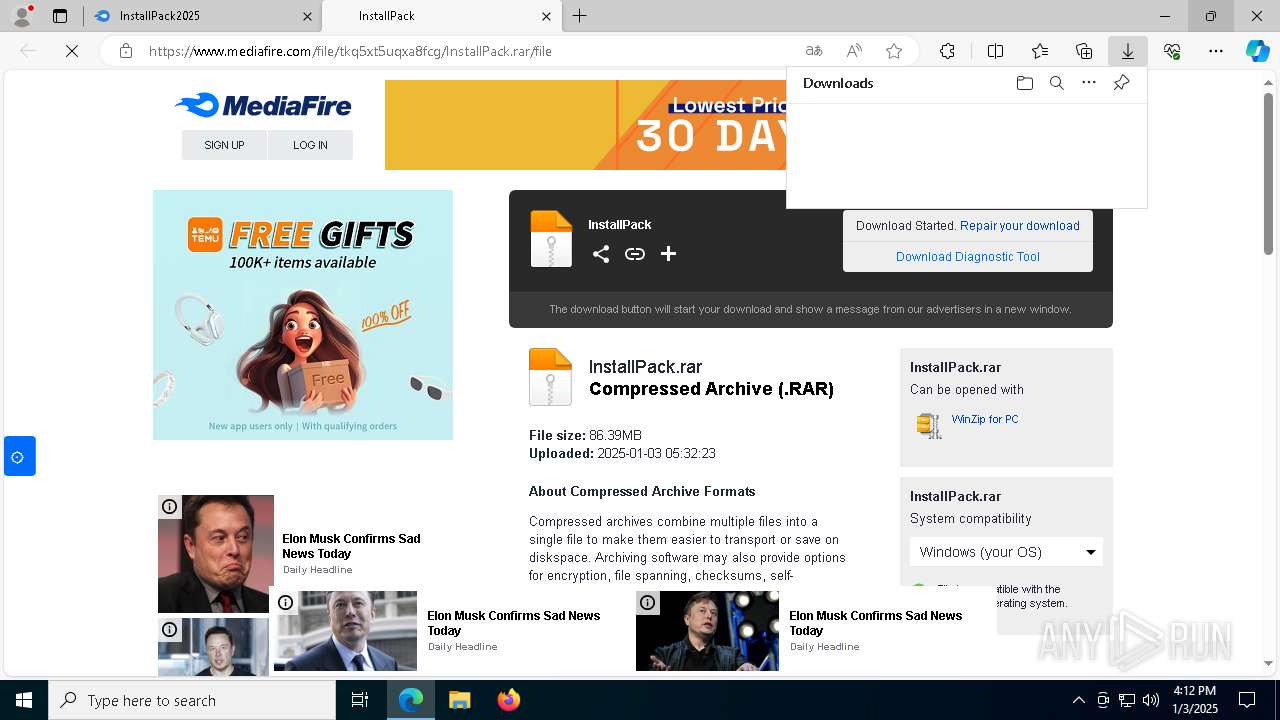Viewport: 1280px width, 720px height.
Task: Open the Windows Start menu
Action: (24, 700)
